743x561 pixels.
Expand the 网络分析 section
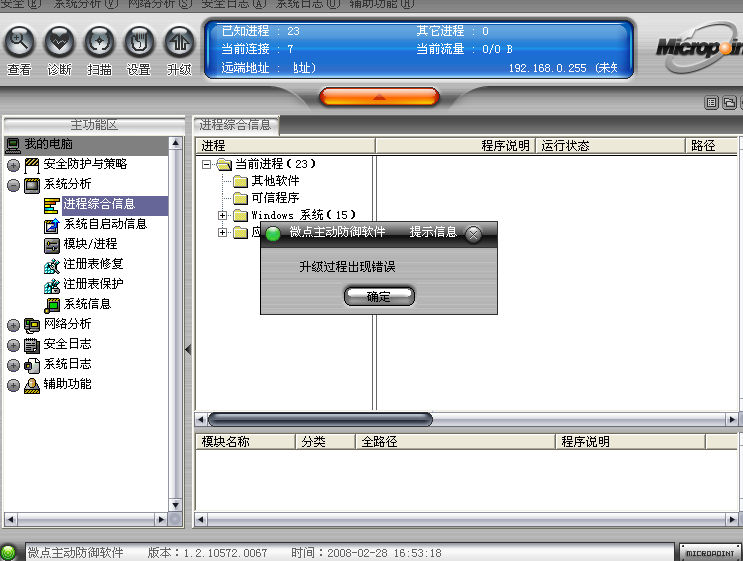(13, 326)
